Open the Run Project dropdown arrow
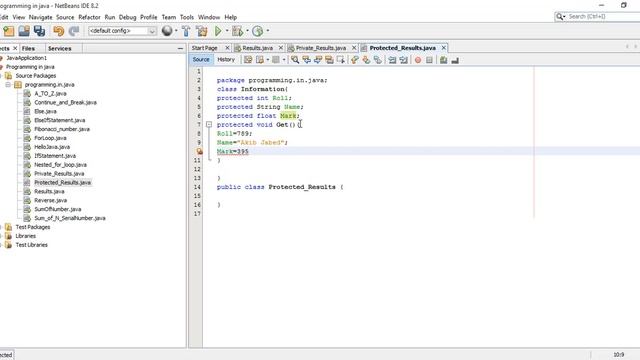The width and height of the screenshot is (640, 360). [x=227, y=31]
